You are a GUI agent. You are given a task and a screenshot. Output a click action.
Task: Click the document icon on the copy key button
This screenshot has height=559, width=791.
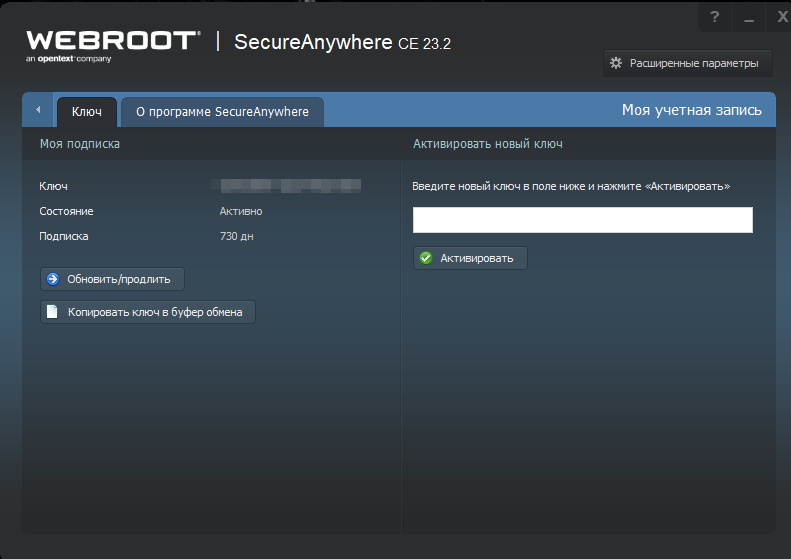pos(53,312)
